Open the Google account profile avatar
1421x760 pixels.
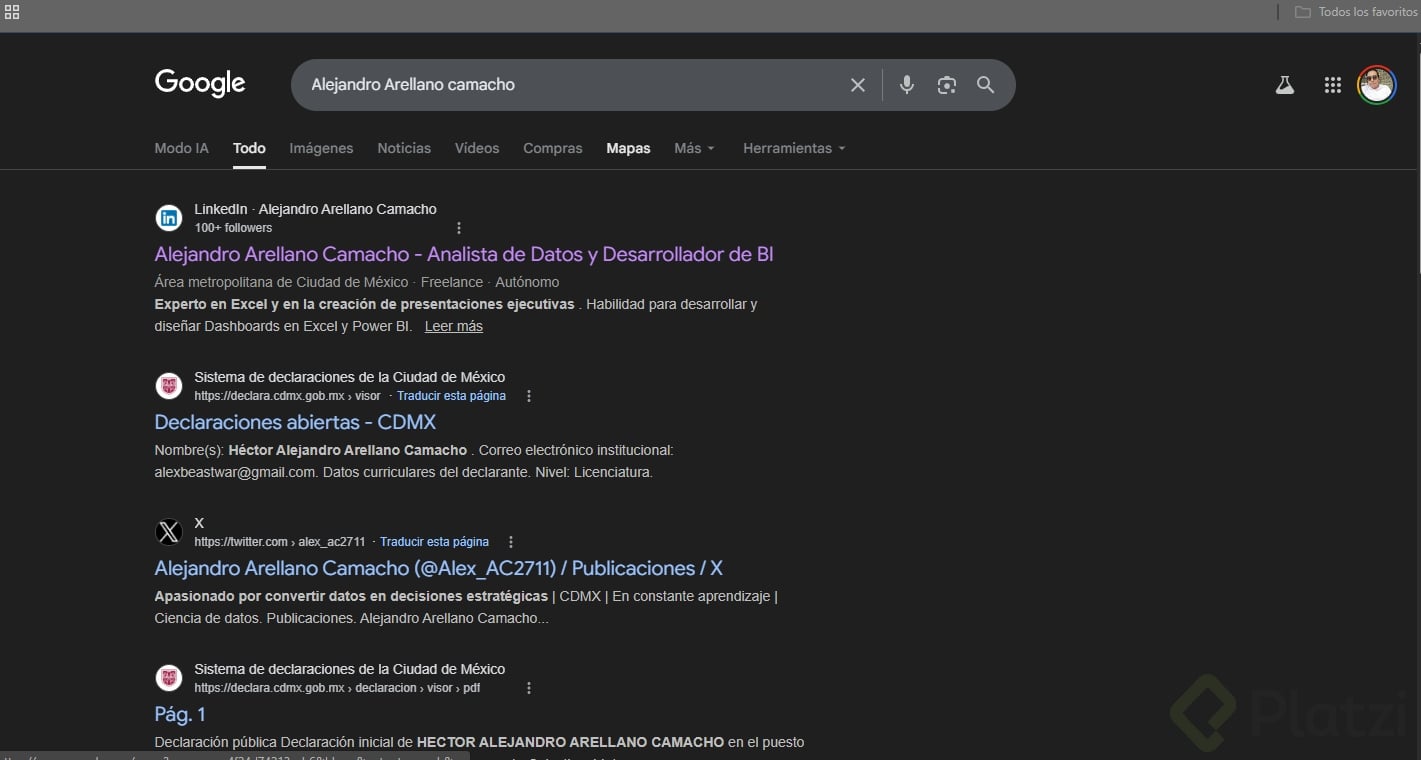[1377, 85]
